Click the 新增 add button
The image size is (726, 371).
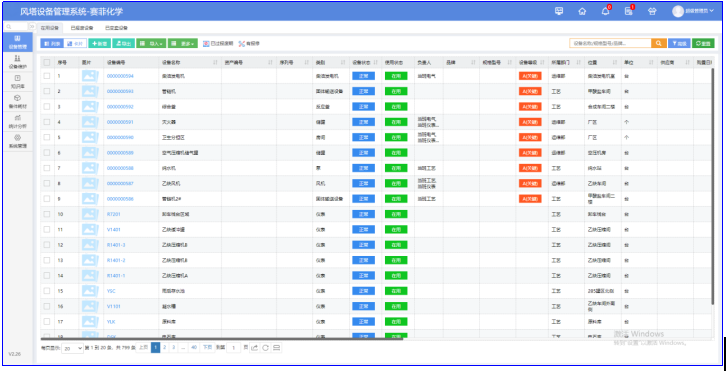coord(100,43)
